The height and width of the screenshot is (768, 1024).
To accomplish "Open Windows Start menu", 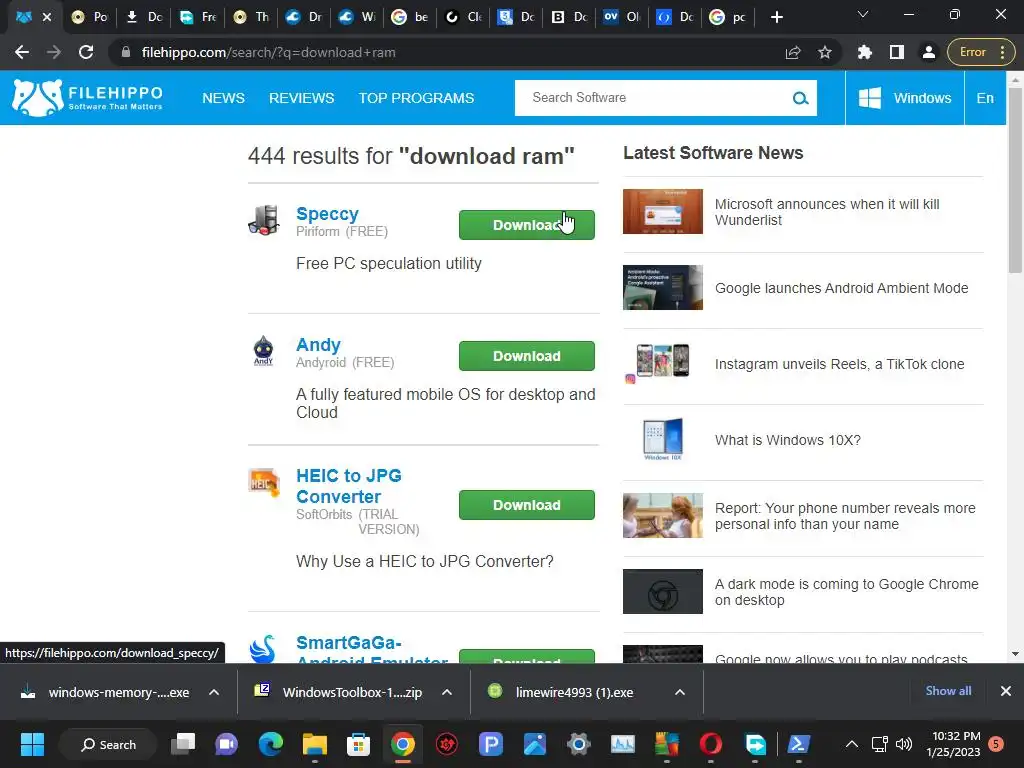I will (32, 744).
